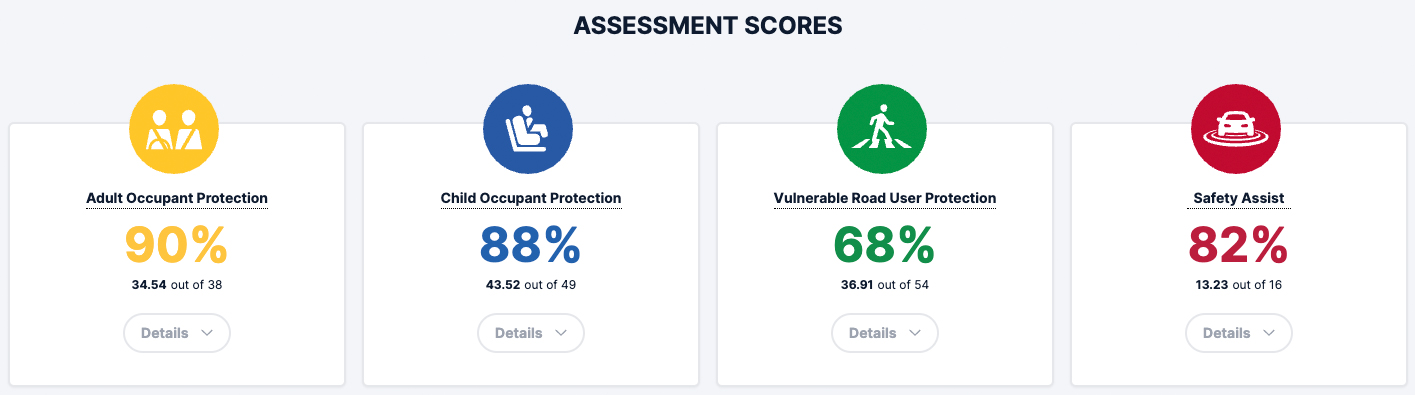Expand Details under Vulnerable Road User Protection
This screenshot has width=1415, height=395.
pos(885,333)
